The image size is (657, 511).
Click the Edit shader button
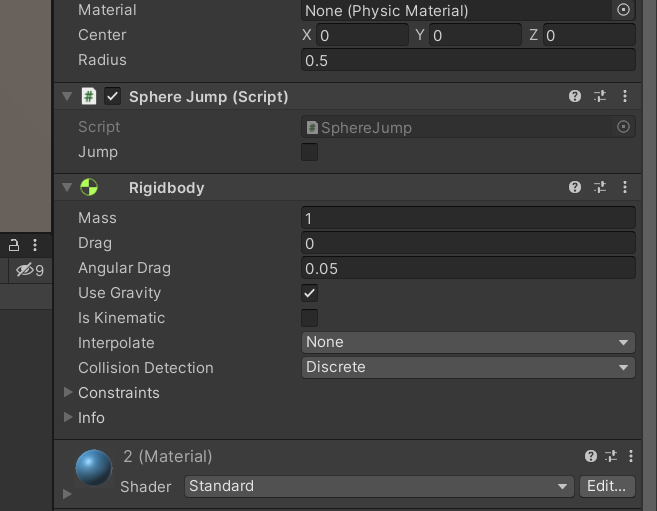(607, 486)
